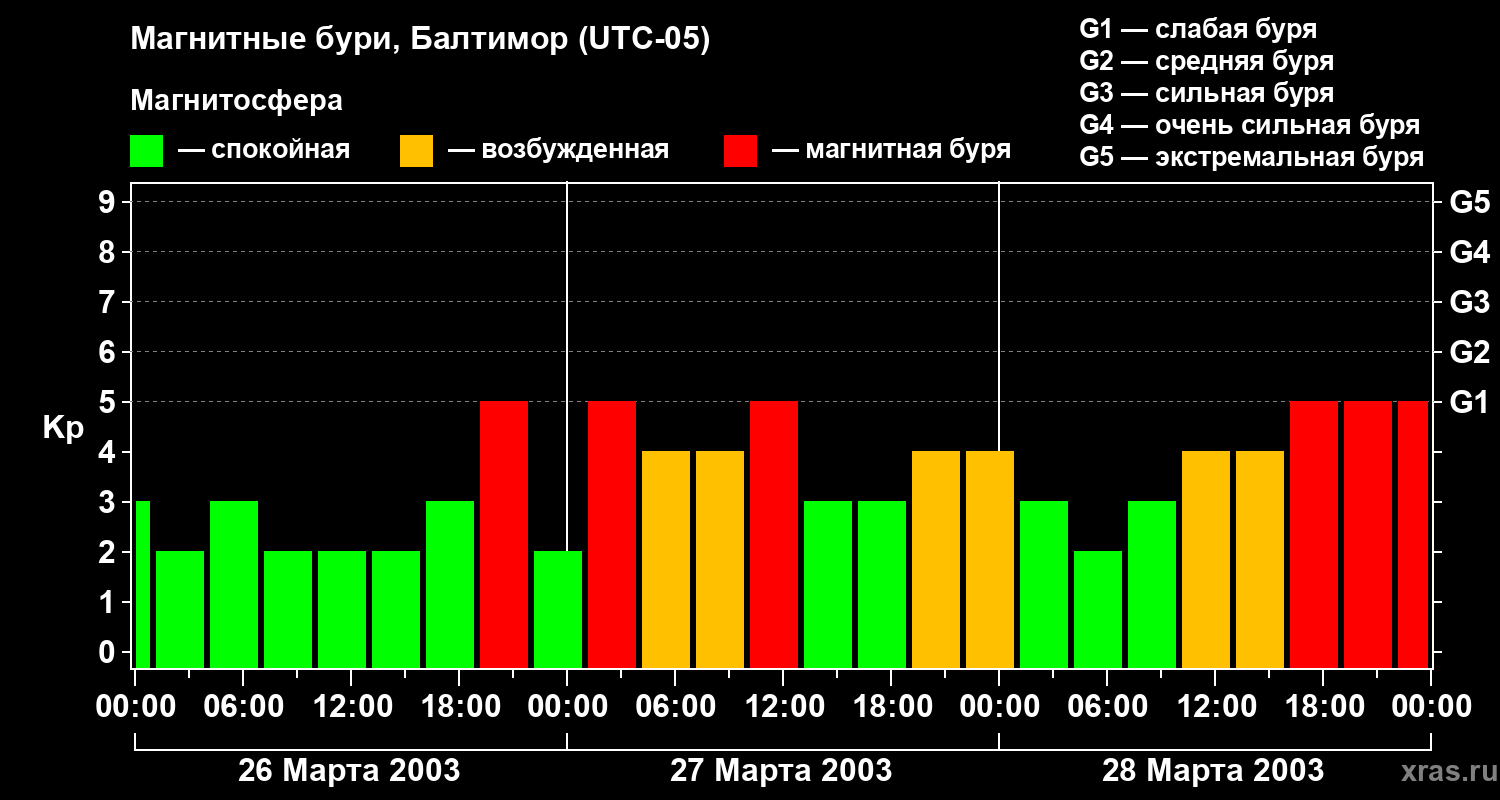1500x800 pixels.
Task: Click the red 'магнитная буря' legend swatch
Action: point(740,151)
